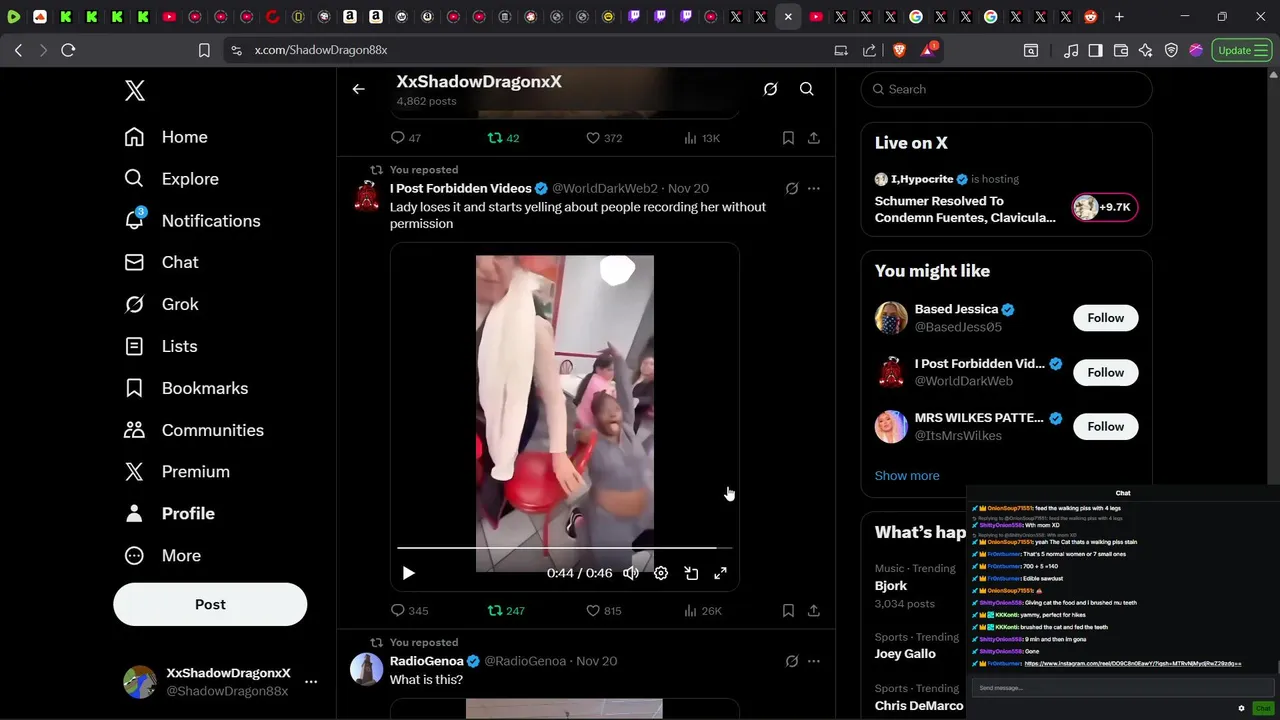Share the post with 13K views

pyautogui.click(x=814, y=138)
